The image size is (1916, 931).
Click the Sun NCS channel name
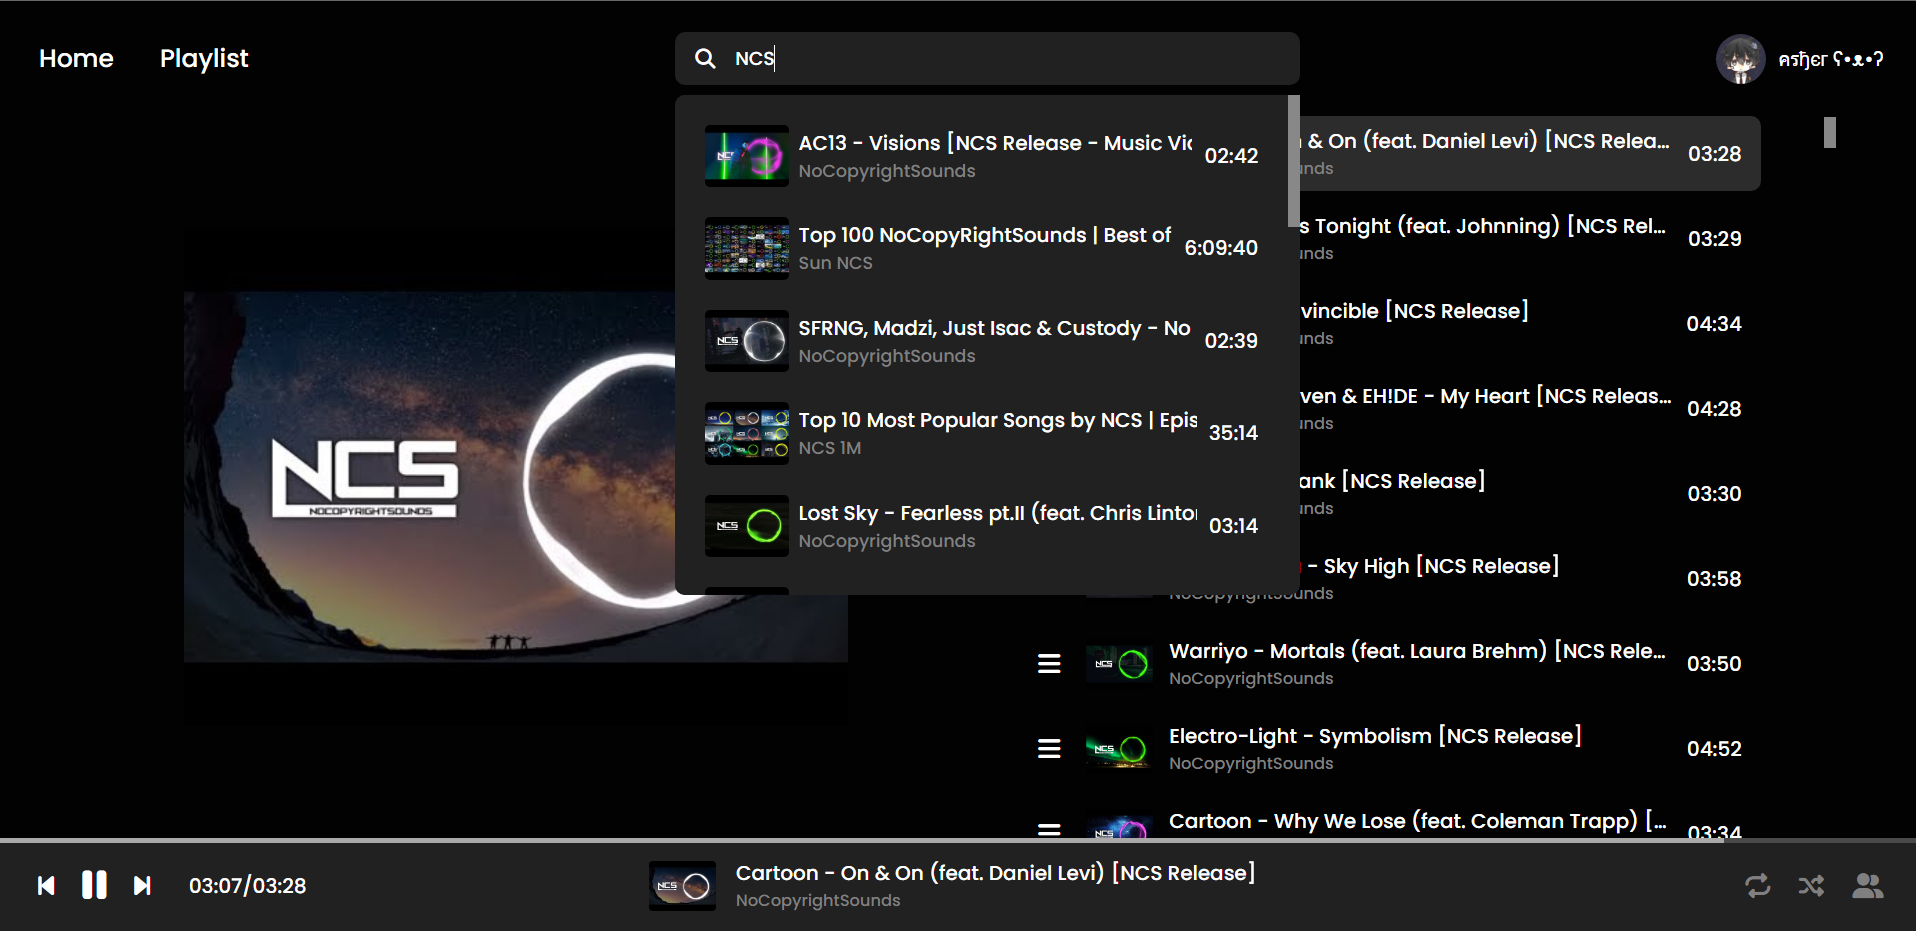point(835,263)
